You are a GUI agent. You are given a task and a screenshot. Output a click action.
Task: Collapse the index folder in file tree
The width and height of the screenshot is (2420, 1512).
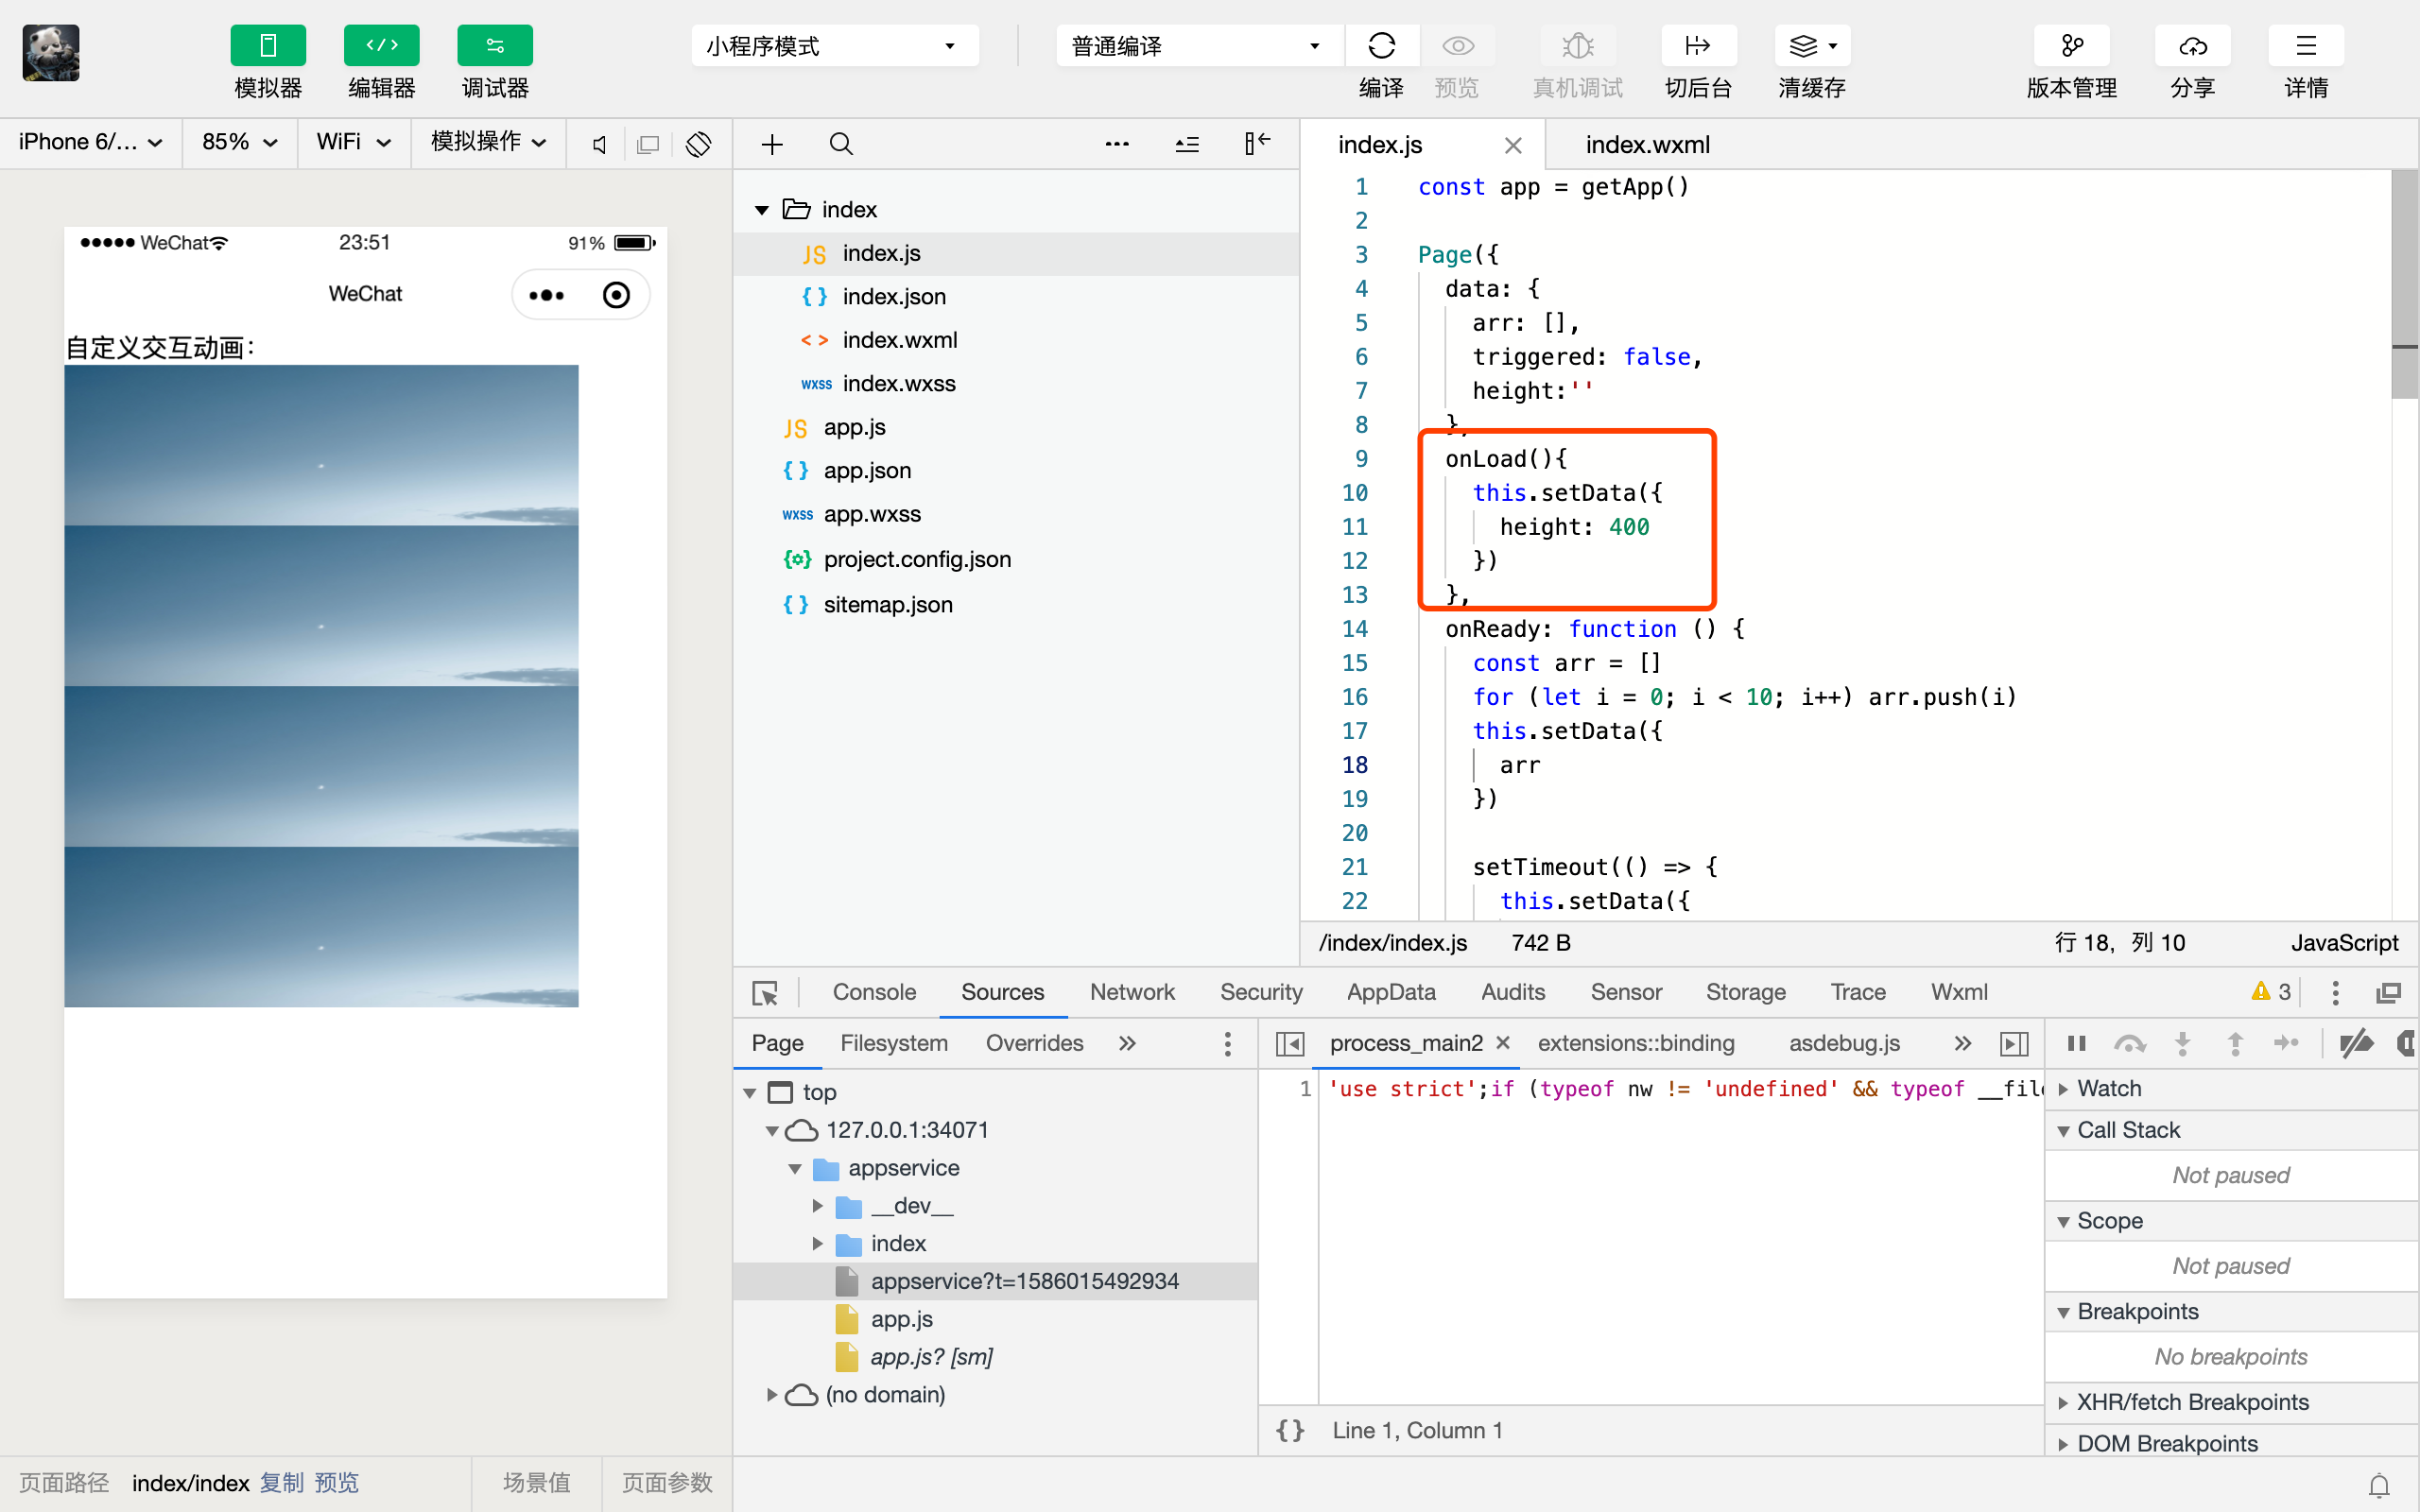tap(762, 210)
